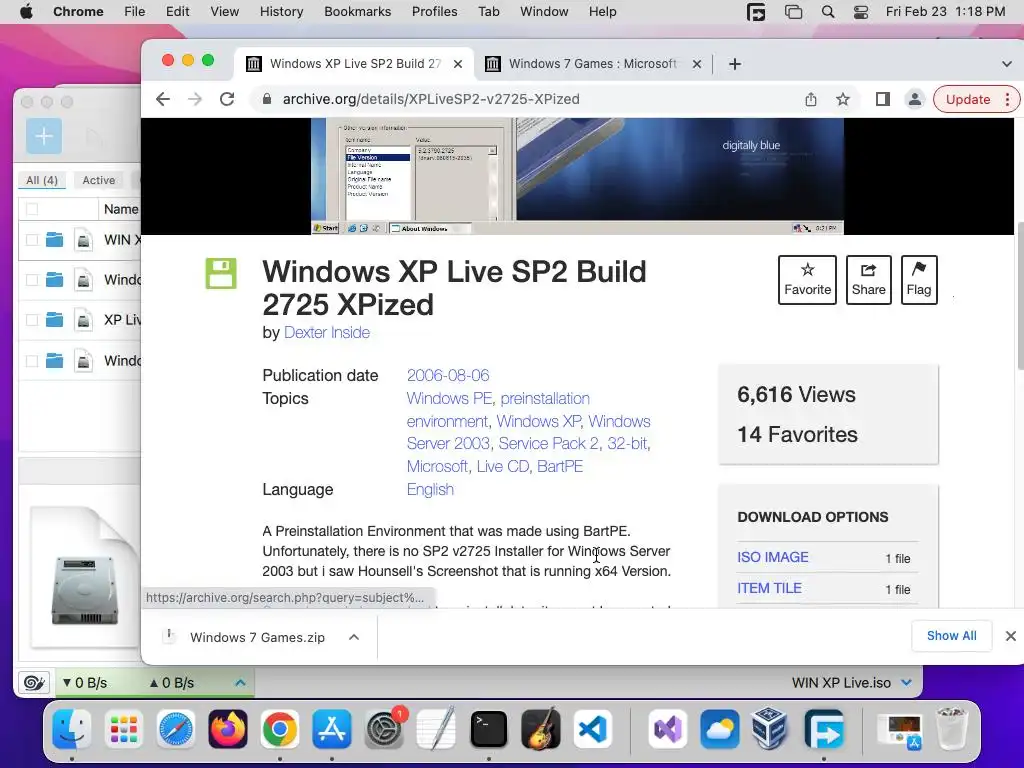Show All downloads
The height and width of the screenshot is (768, 1024).
tap(952, 636)
